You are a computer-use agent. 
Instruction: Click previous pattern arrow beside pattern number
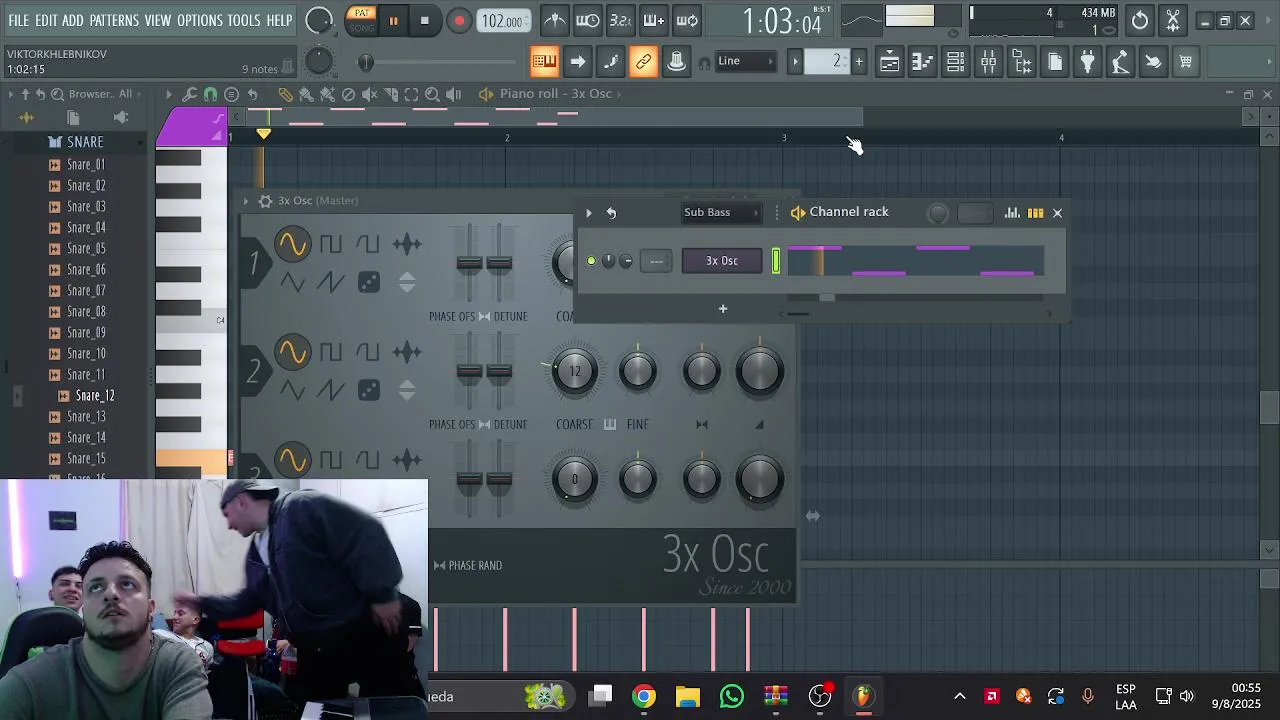coord(796,62)
